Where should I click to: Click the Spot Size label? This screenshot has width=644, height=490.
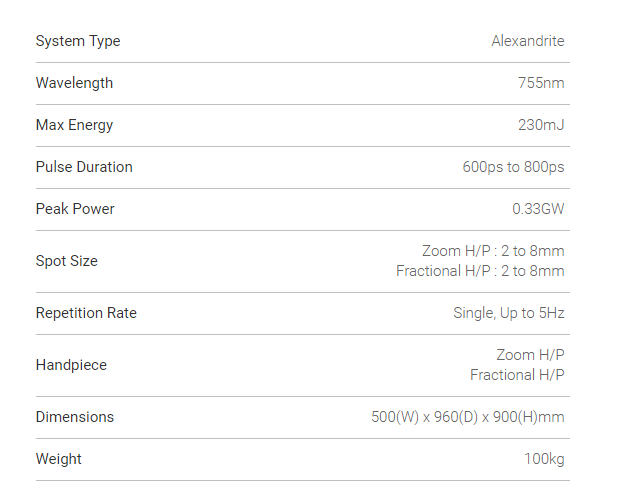(67, 261)
